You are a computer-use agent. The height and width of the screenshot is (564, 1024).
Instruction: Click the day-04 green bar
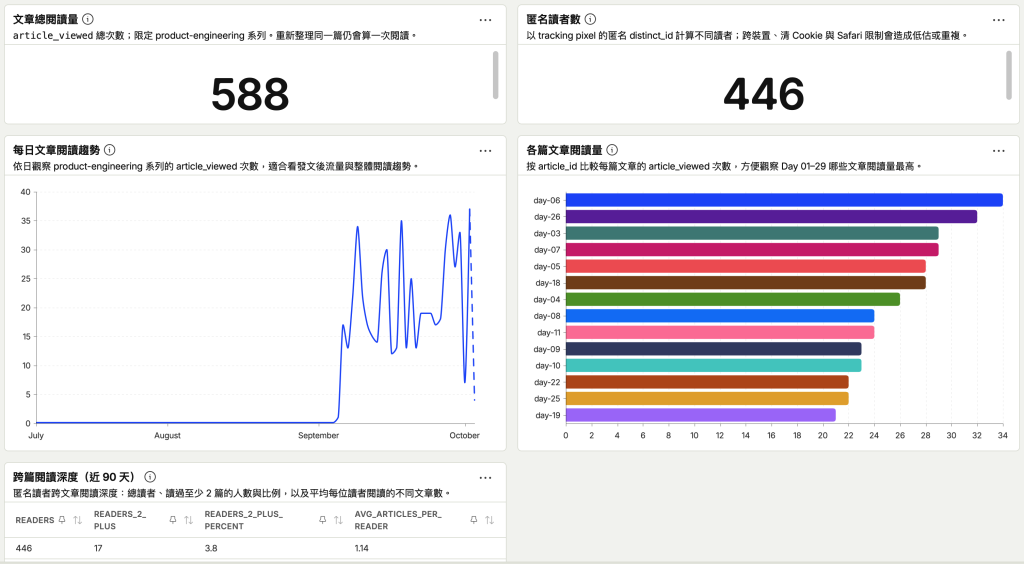tap(733, 299)
